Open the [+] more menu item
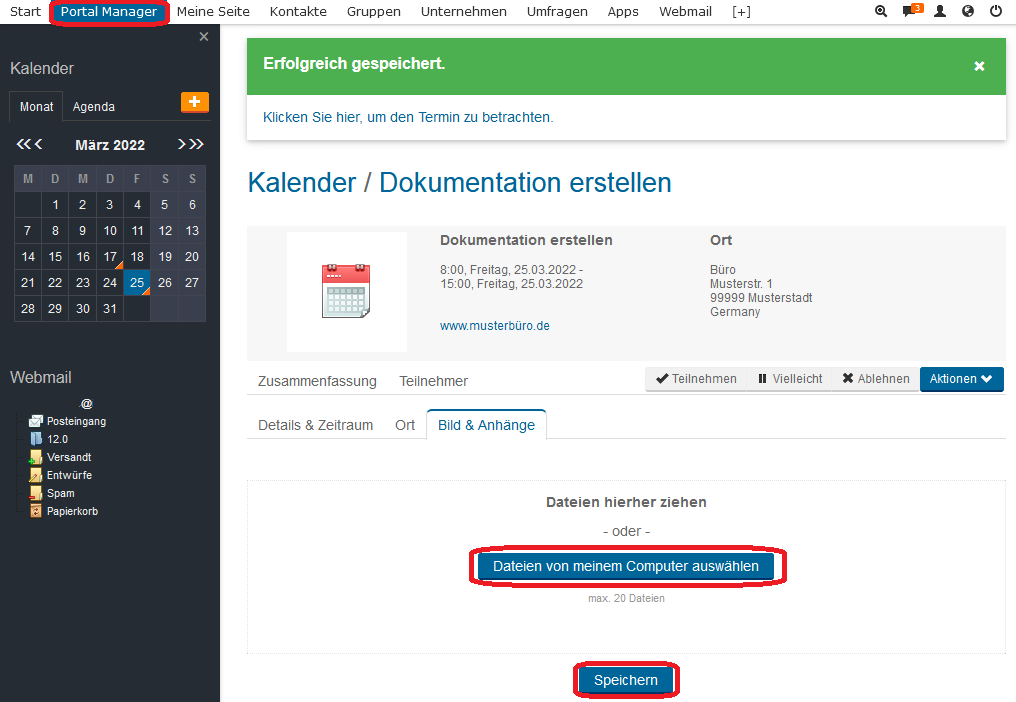Image resolution: width=1016 pixels, height=702 pixels. [x=741, y=12]
